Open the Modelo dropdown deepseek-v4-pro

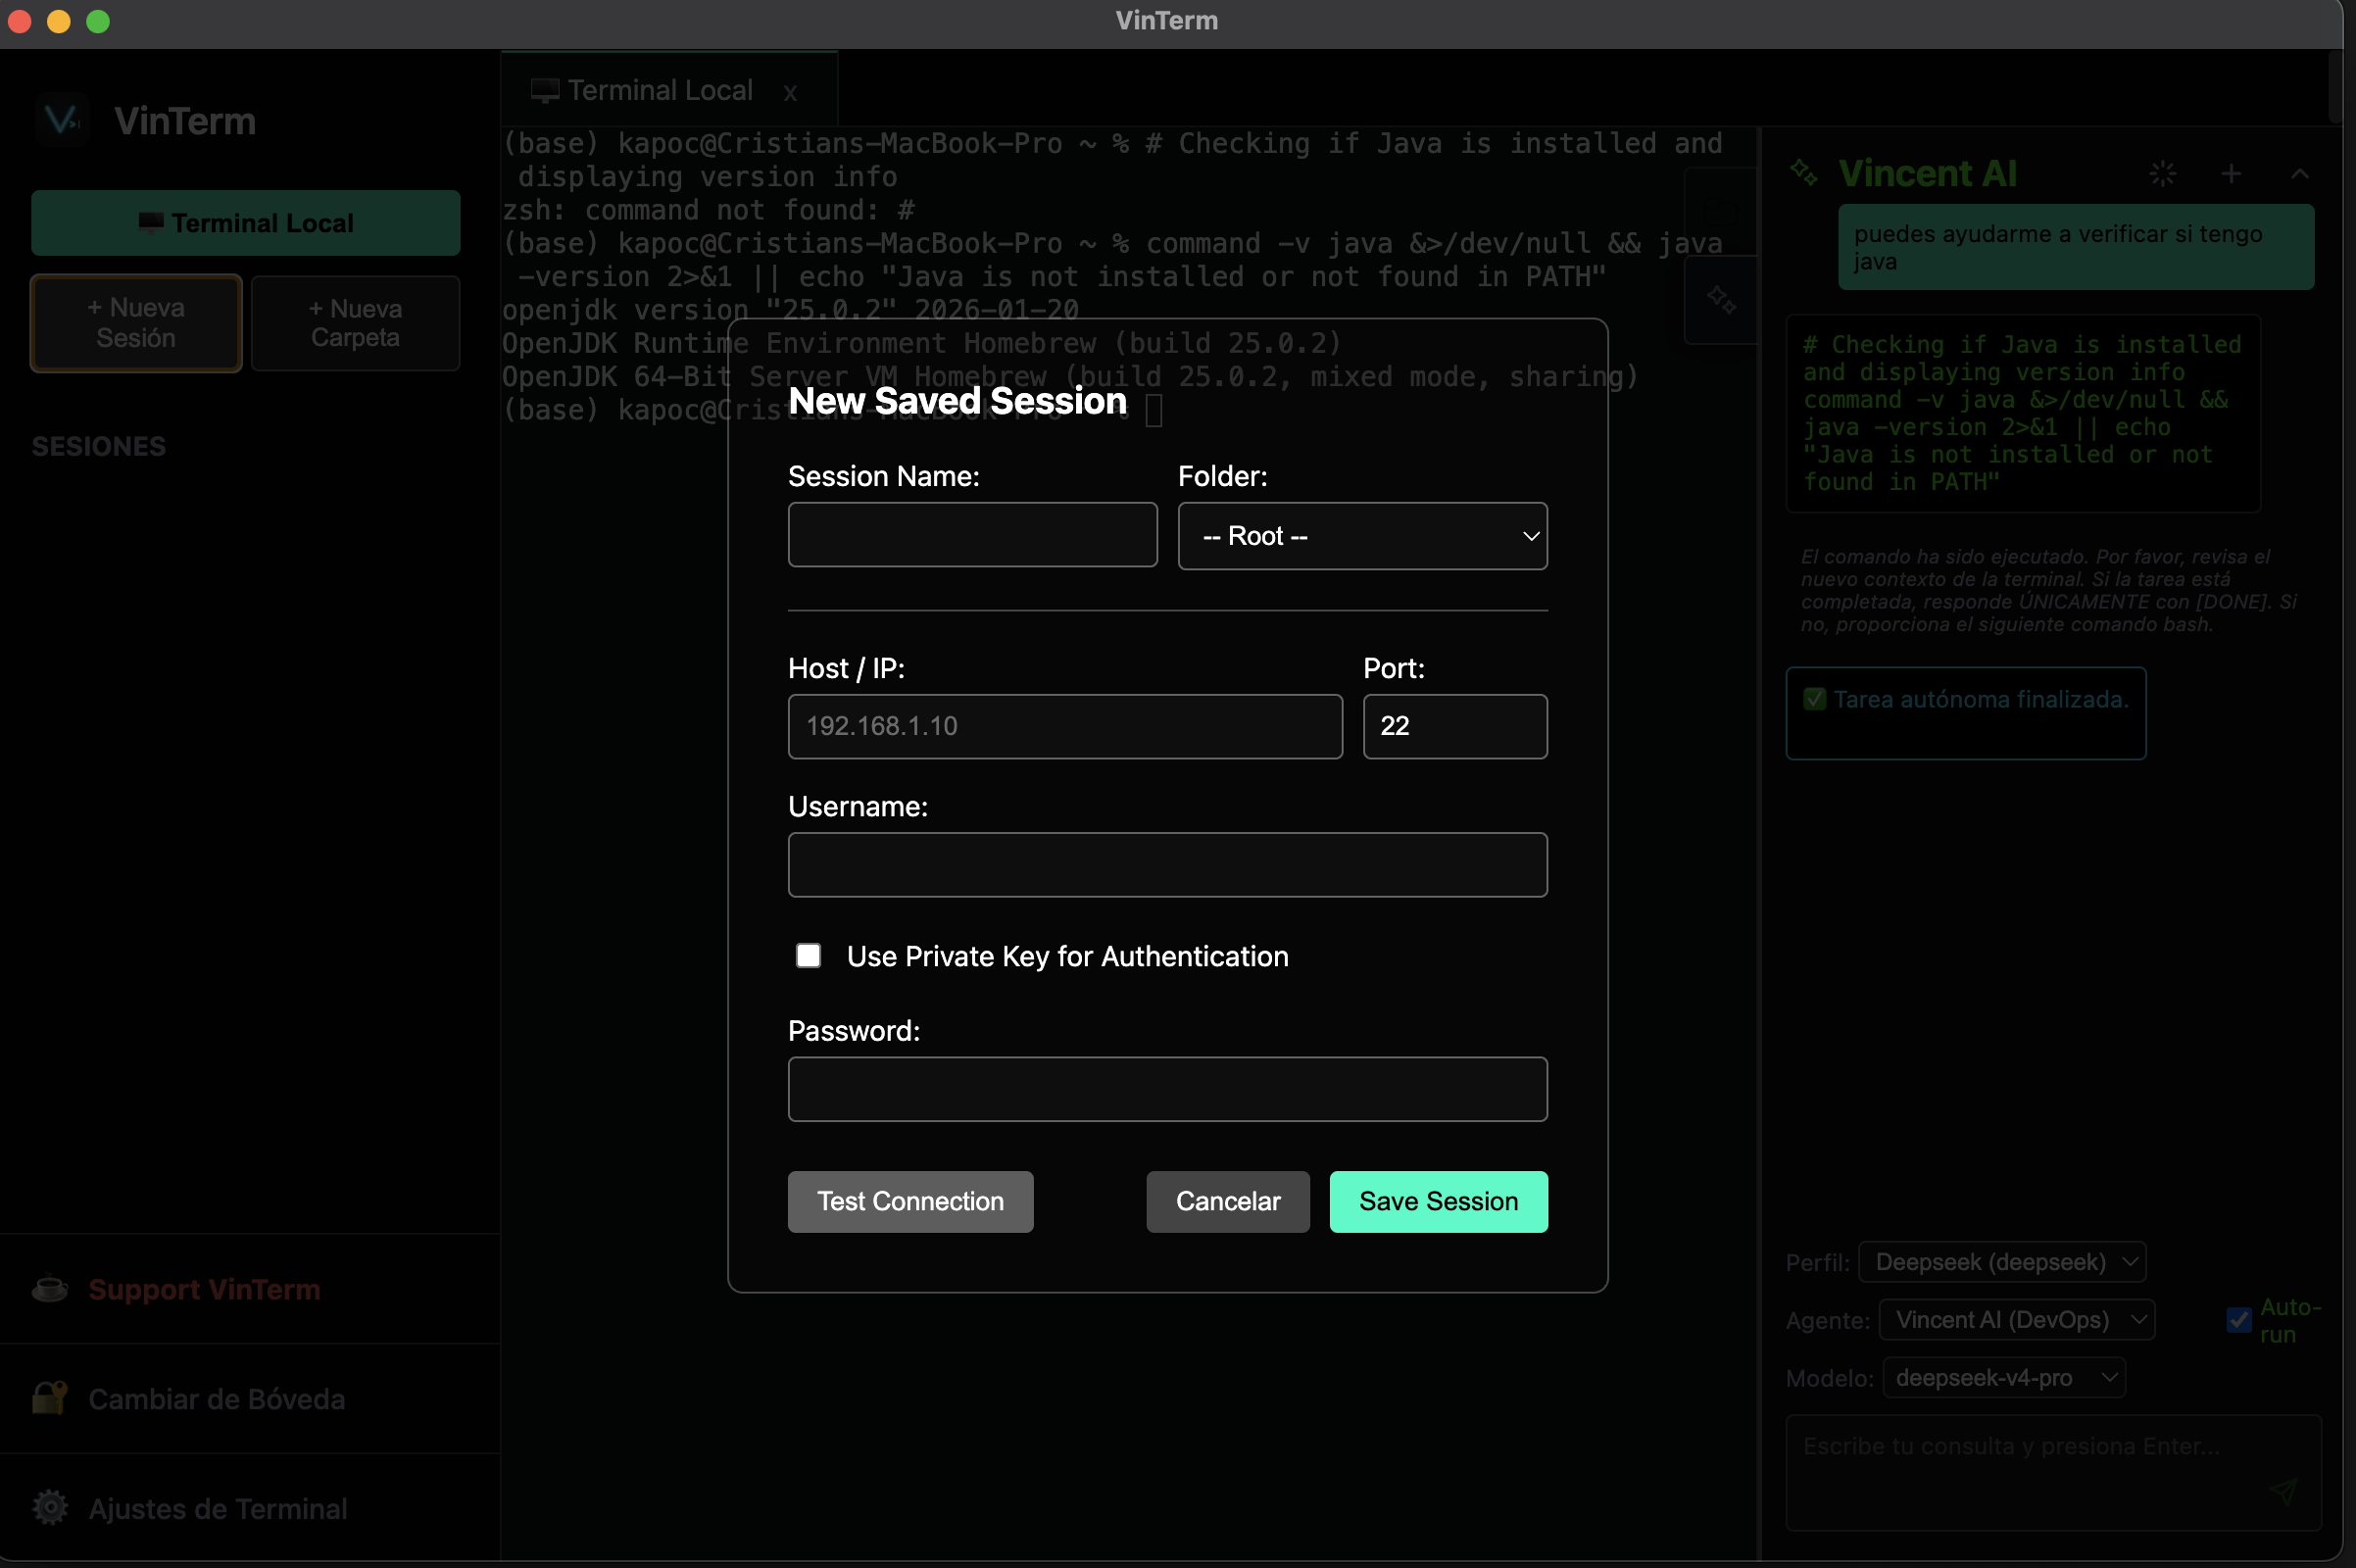coord(2004,1378)
